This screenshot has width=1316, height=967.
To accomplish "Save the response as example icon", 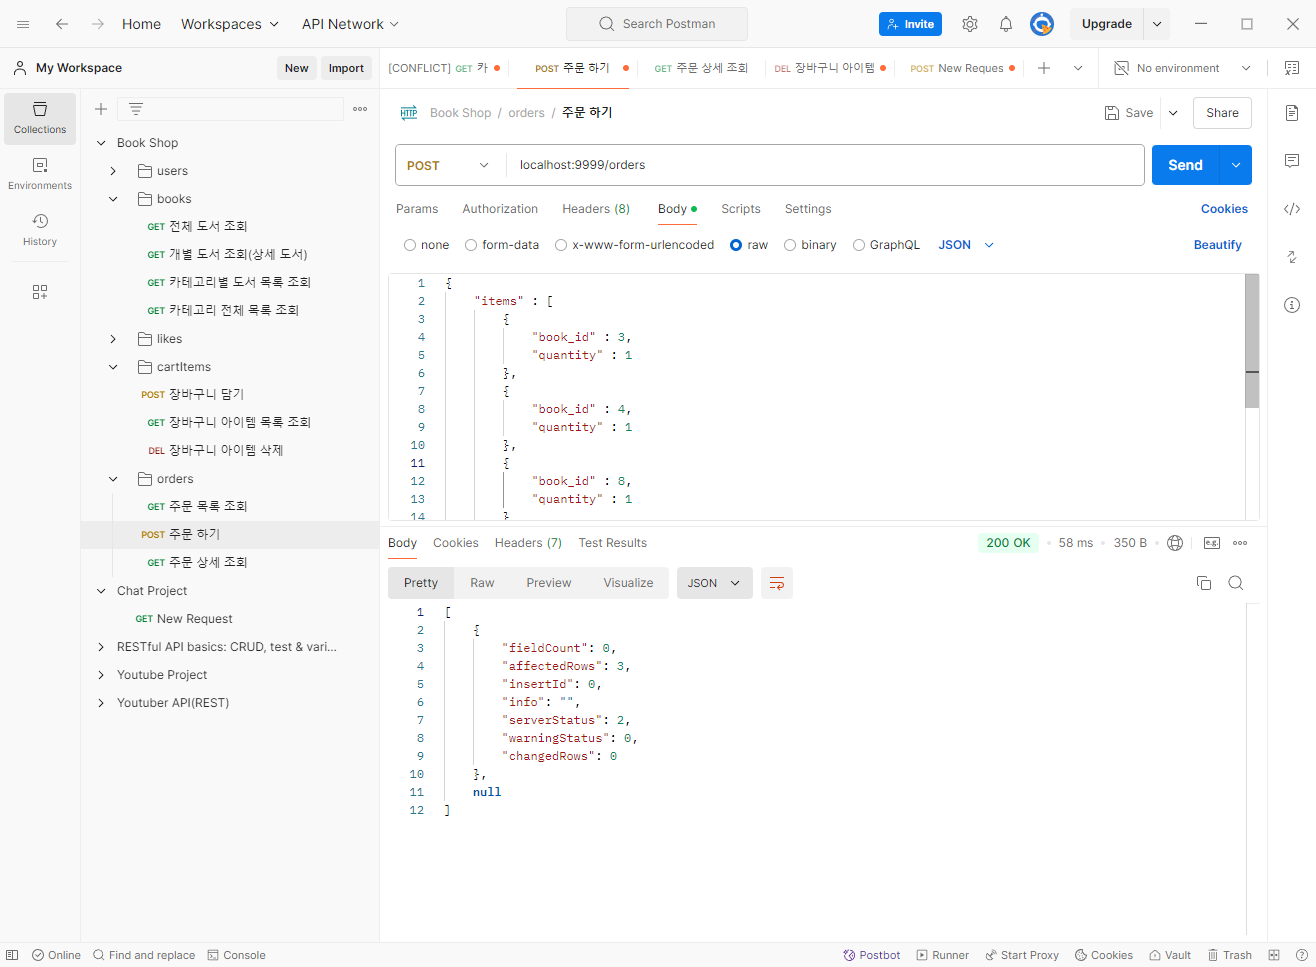I will tap(1212, 543).
